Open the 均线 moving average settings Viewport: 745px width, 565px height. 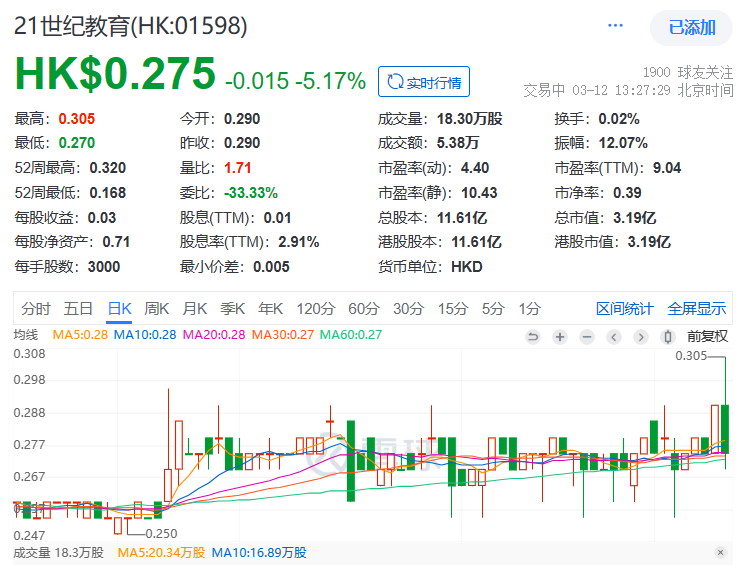(25, 335)
